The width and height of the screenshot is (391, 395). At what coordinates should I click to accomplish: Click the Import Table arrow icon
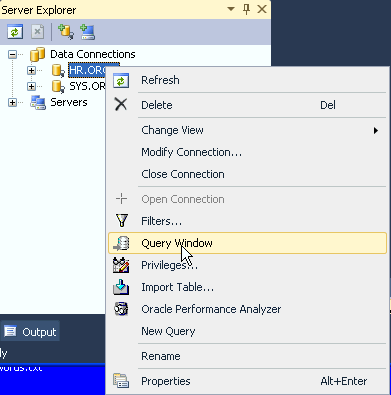tap(121, 287)
